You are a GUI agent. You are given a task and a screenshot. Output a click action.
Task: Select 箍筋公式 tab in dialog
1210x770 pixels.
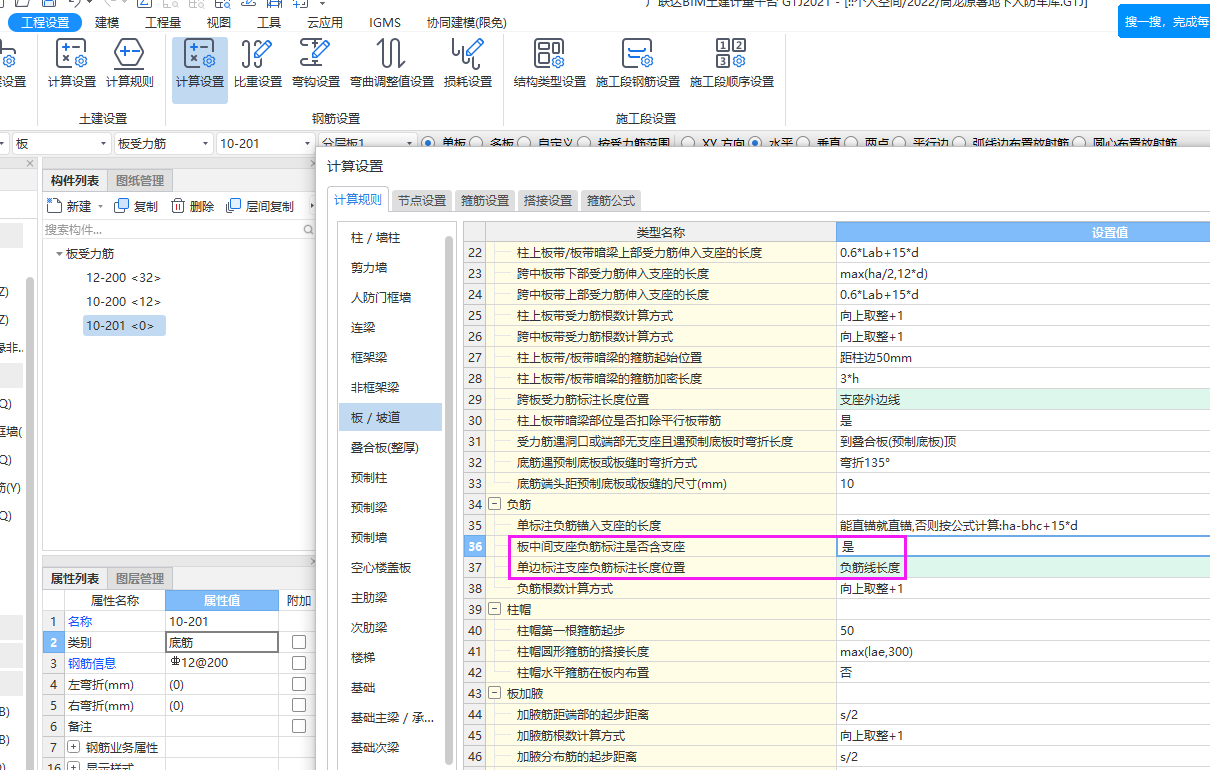pos(610,200)
